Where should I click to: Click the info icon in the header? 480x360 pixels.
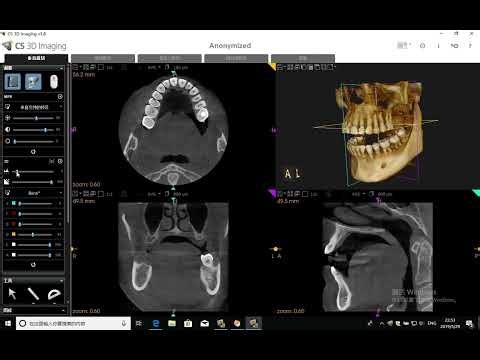(x=438, y=46)
